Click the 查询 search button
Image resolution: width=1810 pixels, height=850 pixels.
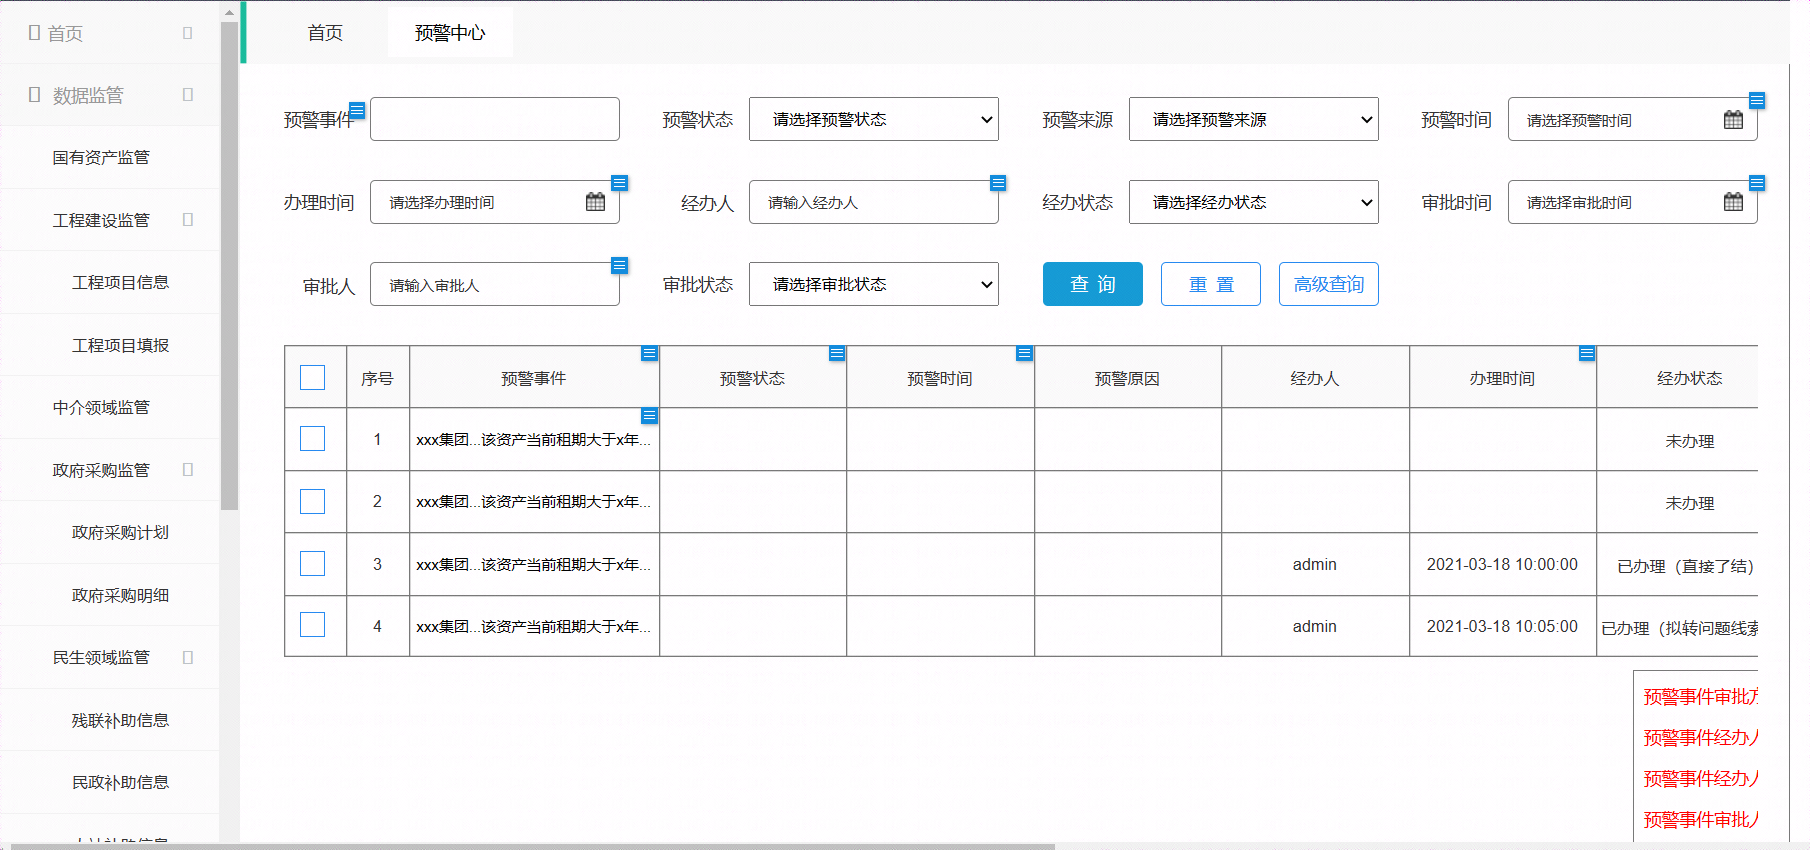pos(1093,284)
